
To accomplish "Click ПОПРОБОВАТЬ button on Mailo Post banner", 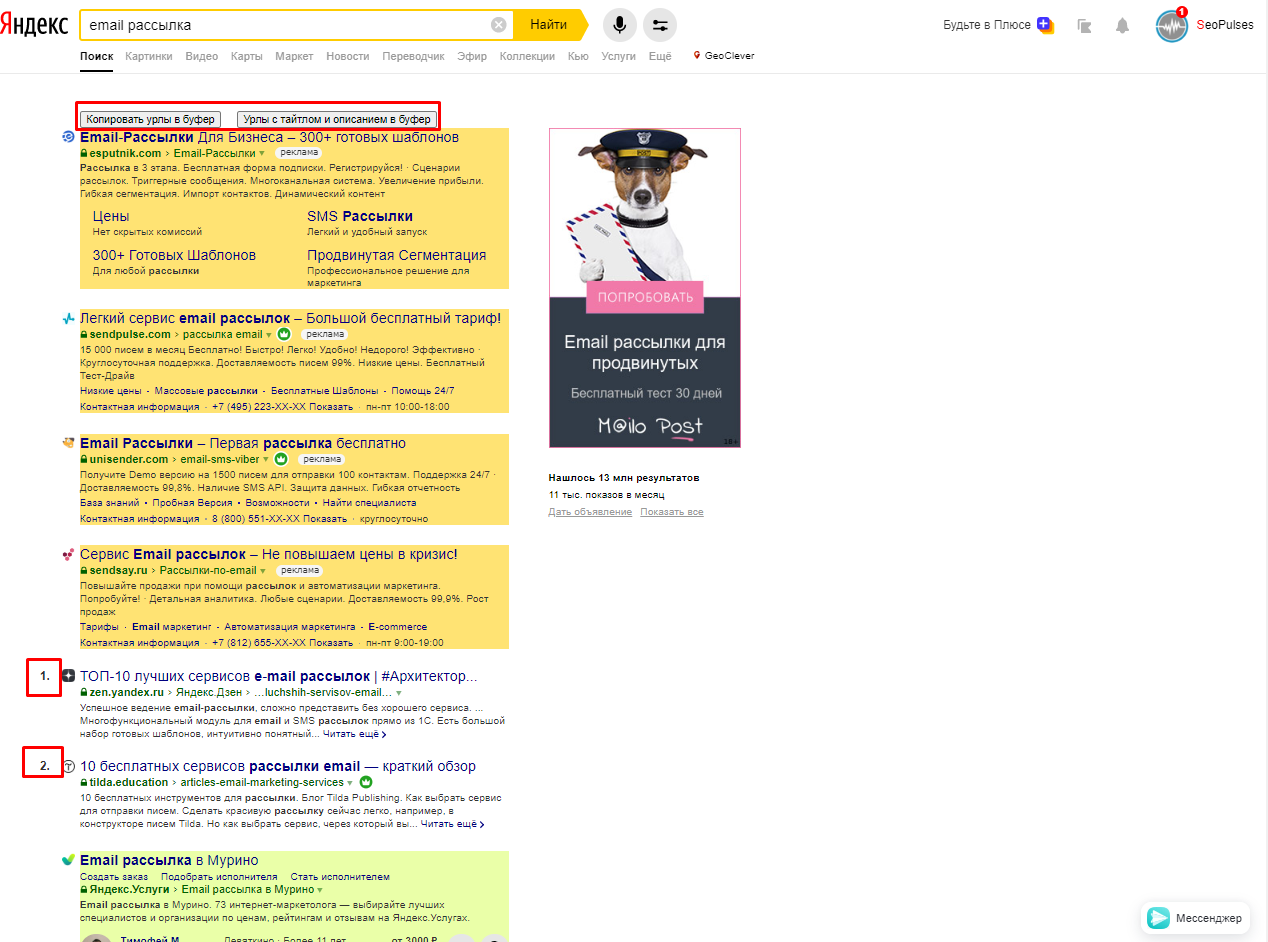I will click(x=645, y=297).
